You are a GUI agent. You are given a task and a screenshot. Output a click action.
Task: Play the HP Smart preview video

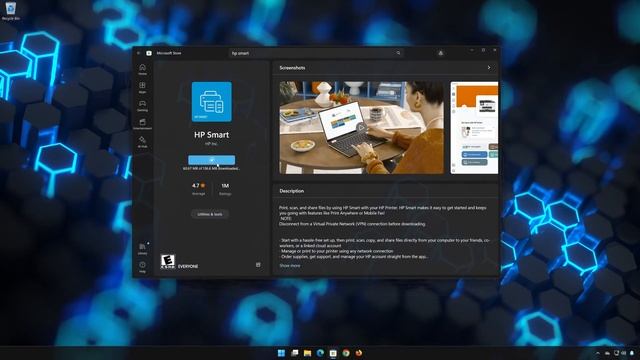(361, 127)
